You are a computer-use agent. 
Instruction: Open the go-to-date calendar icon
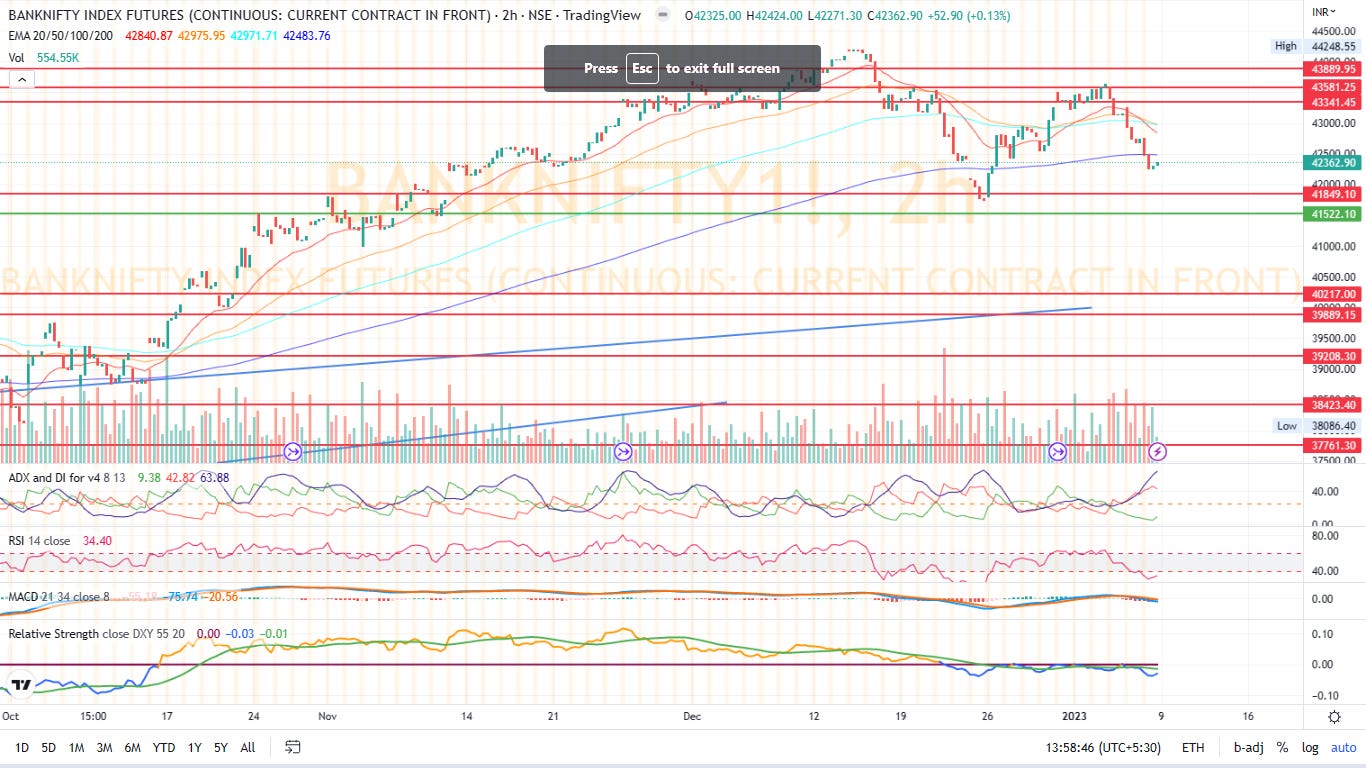(x=293, y=747)
